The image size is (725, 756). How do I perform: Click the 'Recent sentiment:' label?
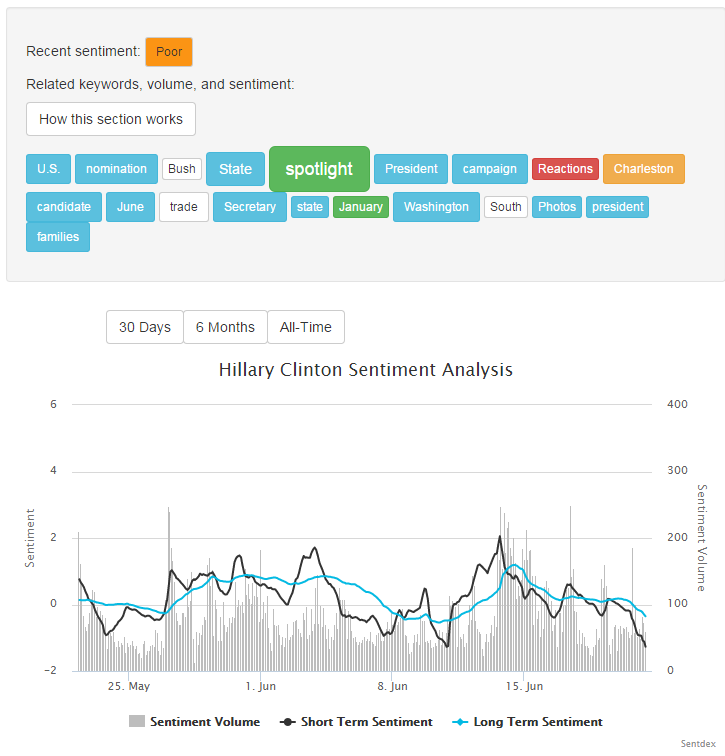(x=83, y=51)
